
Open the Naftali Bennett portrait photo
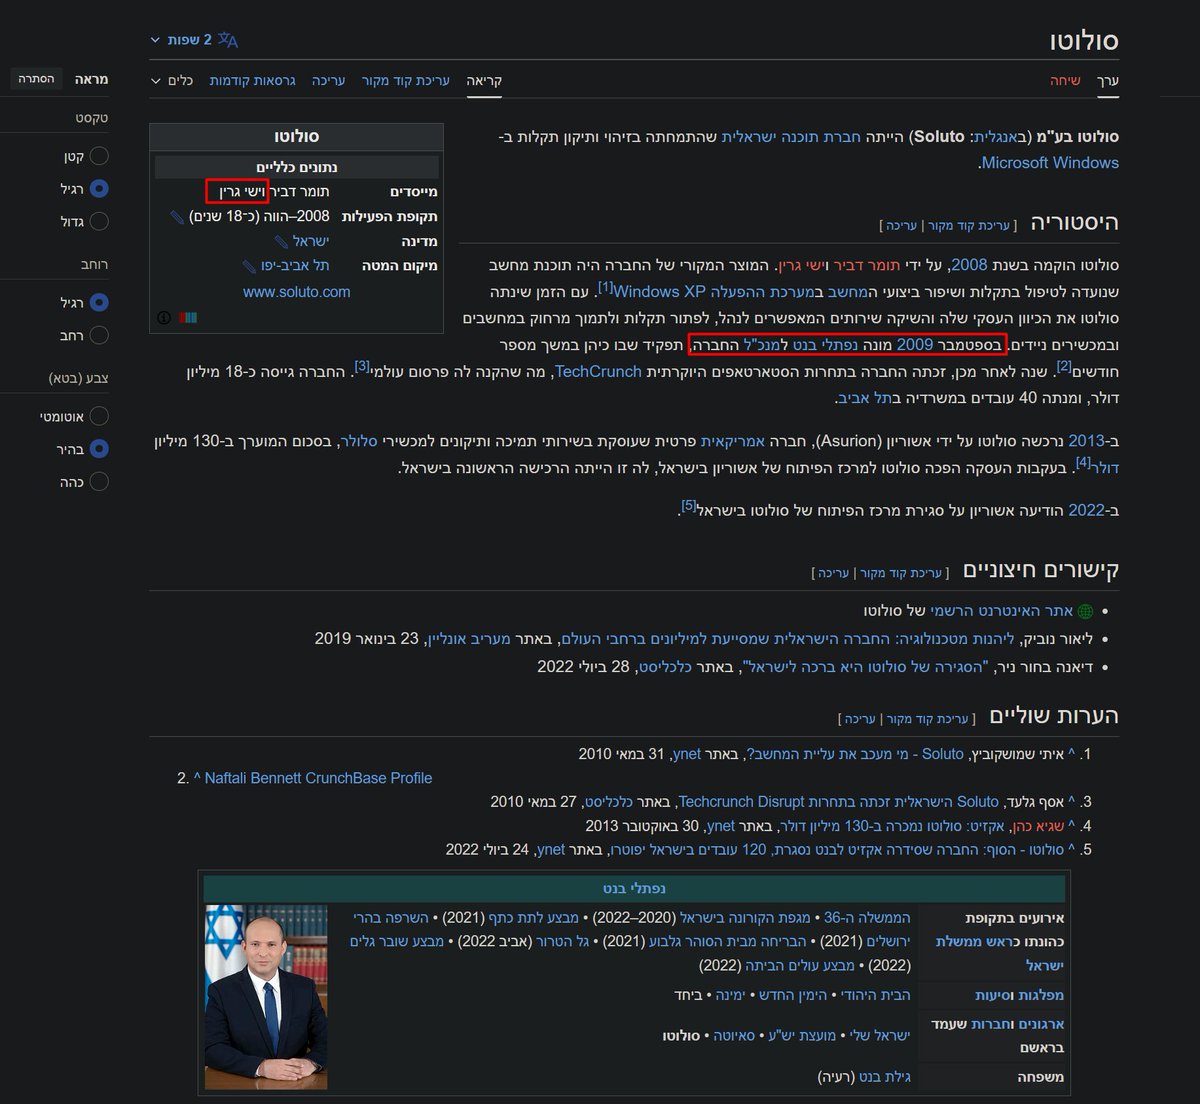coord(266,997)
